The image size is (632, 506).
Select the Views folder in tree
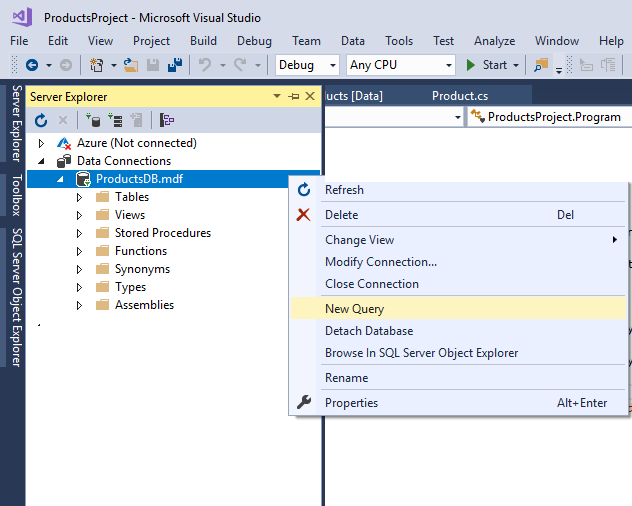pos(129,215)
